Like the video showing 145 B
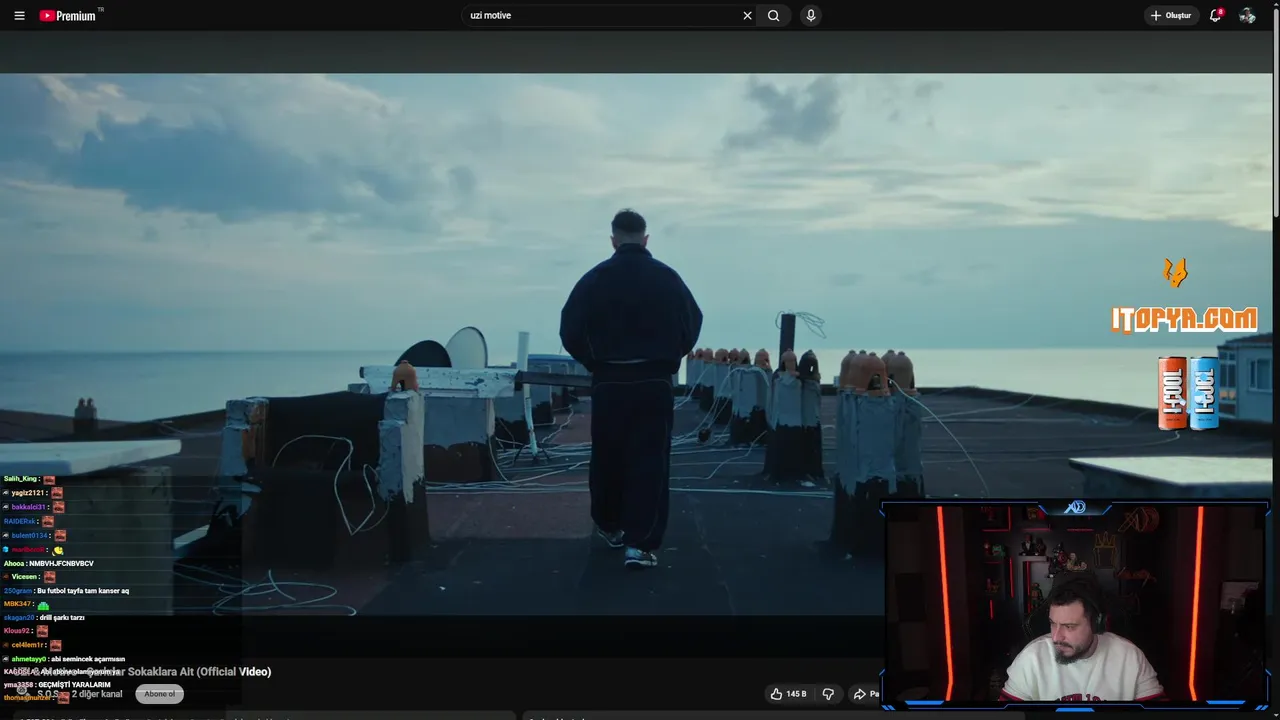1280x720 pixels. [788, 694]
